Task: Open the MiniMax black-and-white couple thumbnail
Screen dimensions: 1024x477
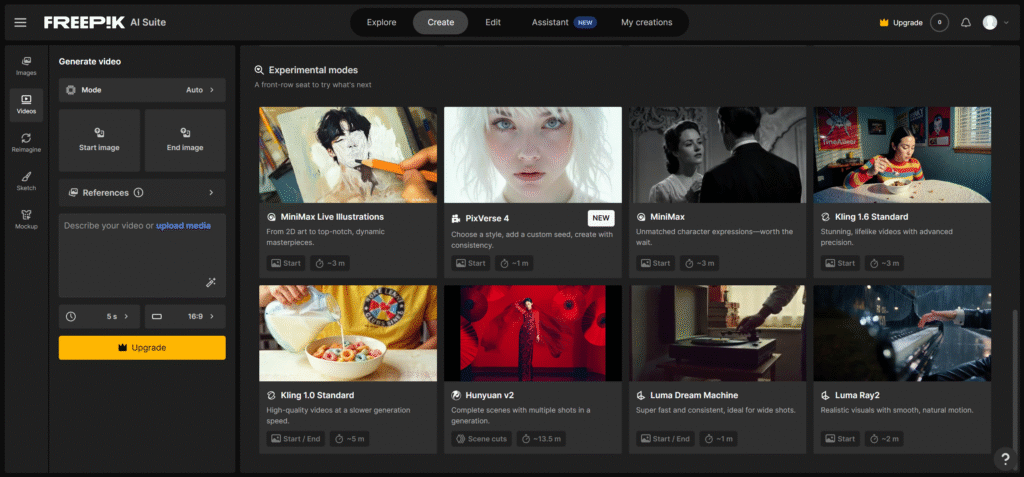Action: (718, 155)
